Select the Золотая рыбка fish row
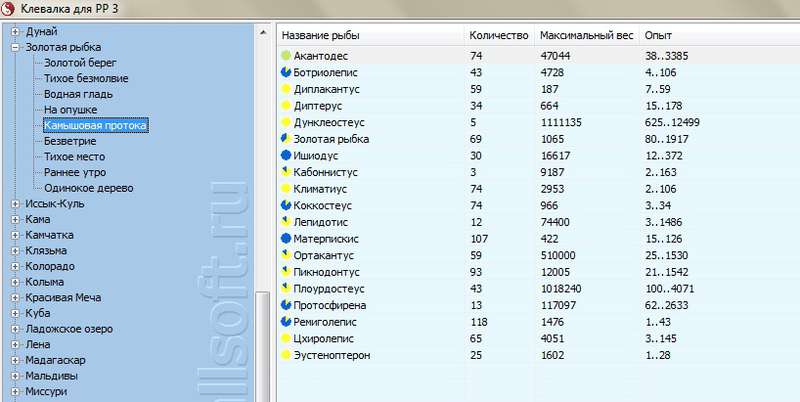The image size is (800, 402). pos(332,139)
